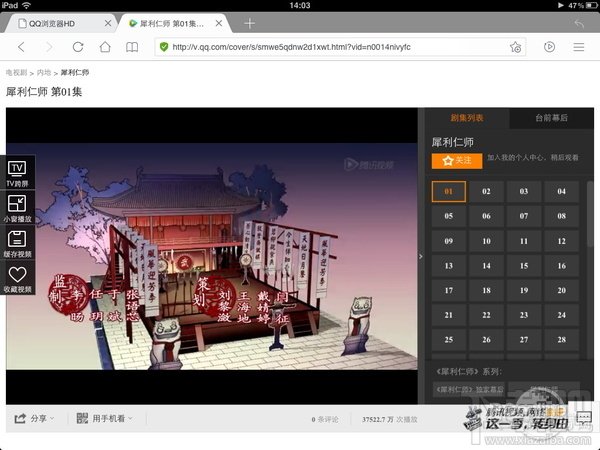Viewport: 600px width, 450px height.
Task: Click the 内地 breadcrumb link
Action: (x=44, y=73)
